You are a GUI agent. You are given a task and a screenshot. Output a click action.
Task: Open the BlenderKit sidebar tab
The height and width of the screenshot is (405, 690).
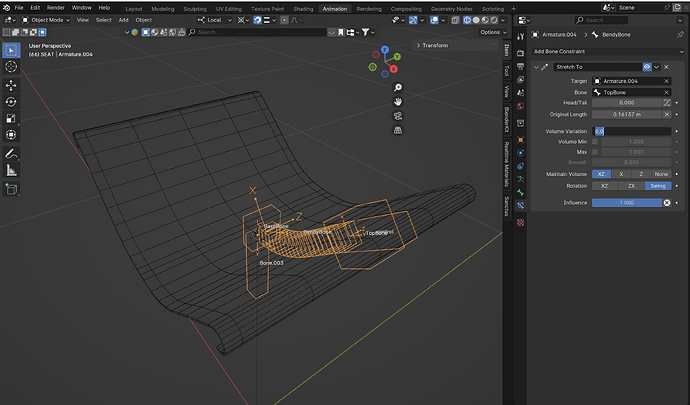[507, 119]
